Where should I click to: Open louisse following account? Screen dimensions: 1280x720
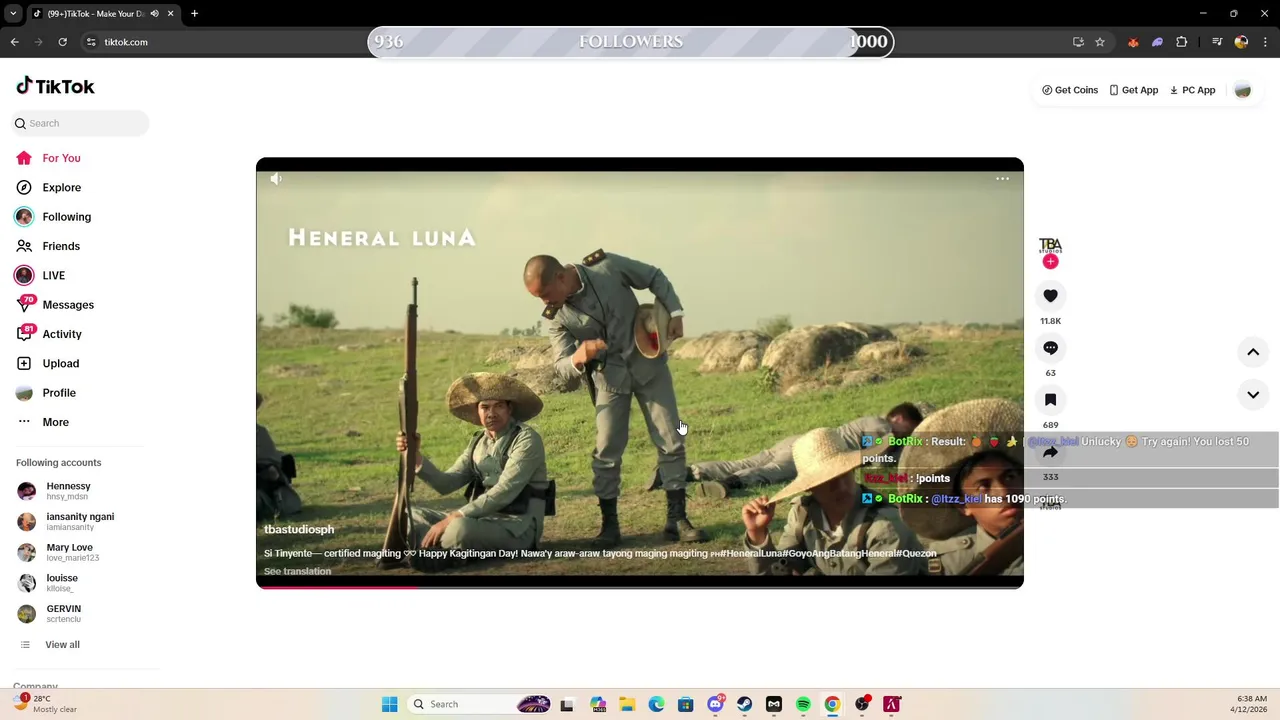(61, 583)
